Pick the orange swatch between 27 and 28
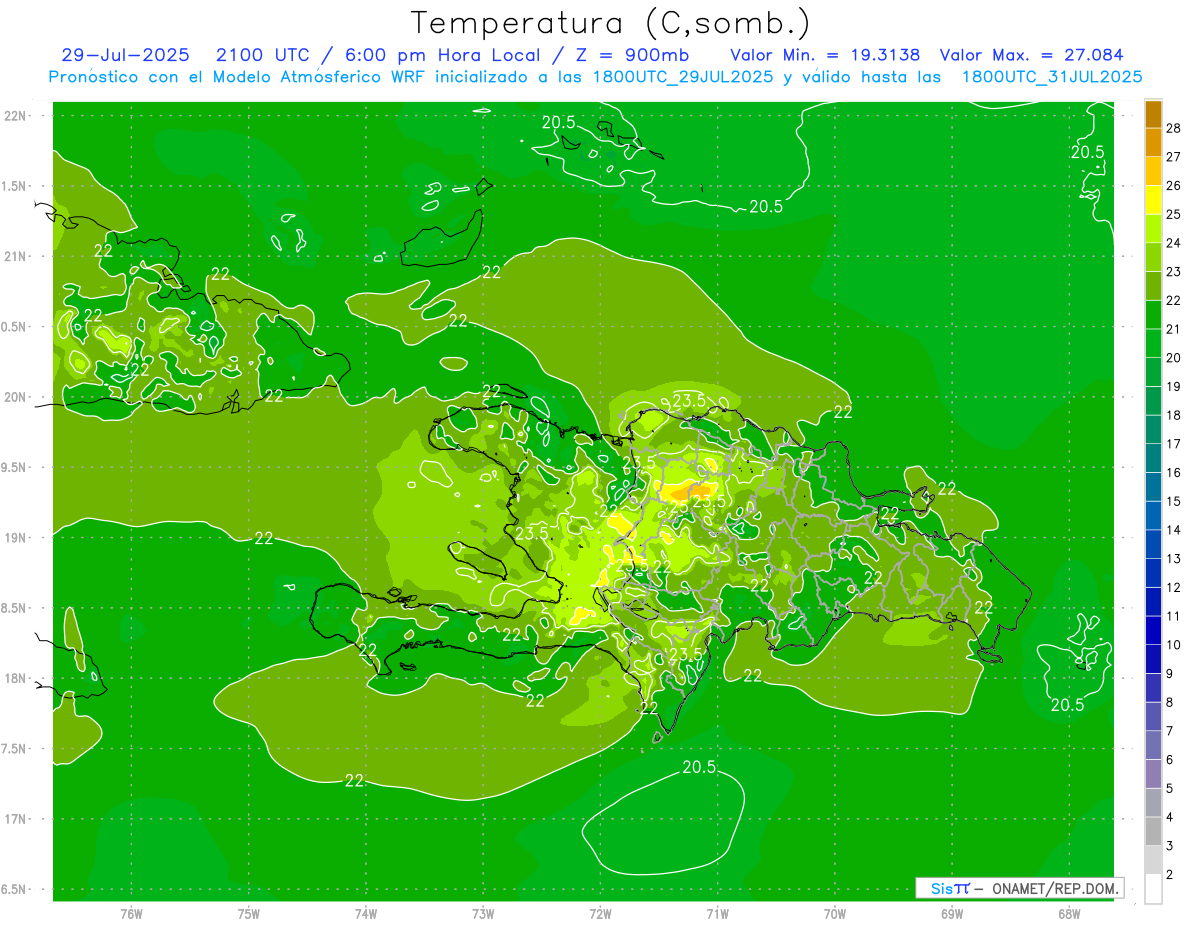The width and height of the screenshot is (1200, 927). [1153, 142]
